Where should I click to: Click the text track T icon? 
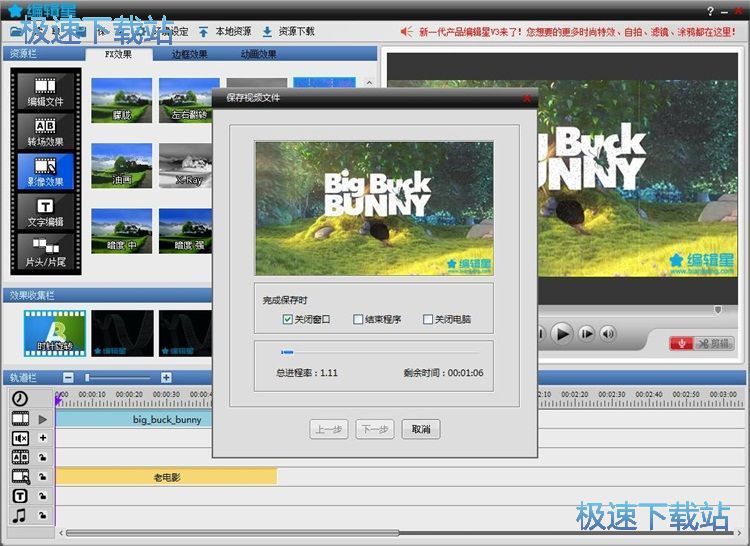20,496
